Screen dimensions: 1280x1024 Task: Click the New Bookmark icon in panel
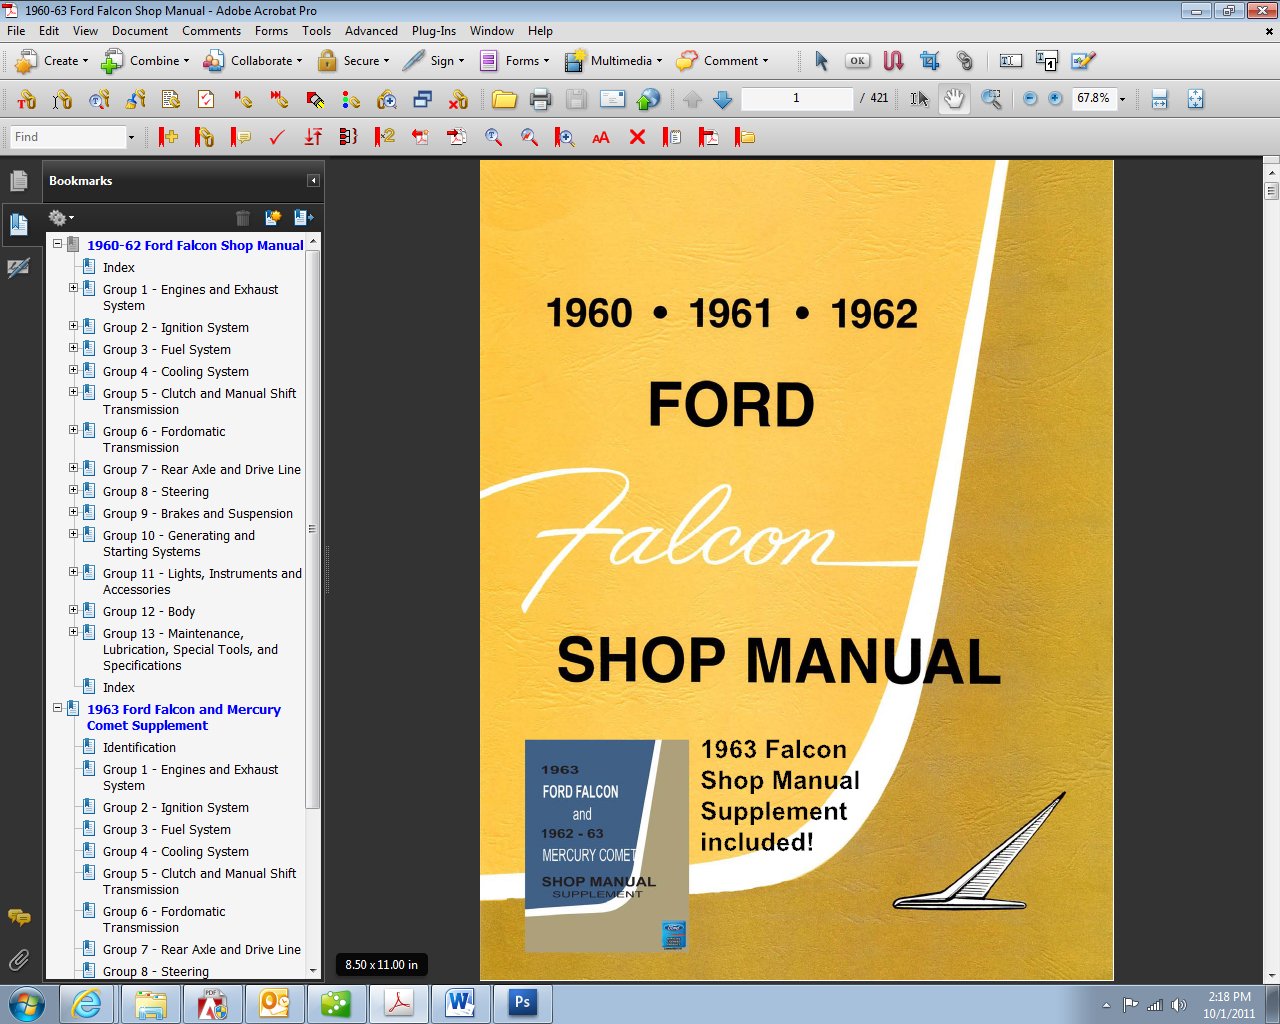click(272, 217)
